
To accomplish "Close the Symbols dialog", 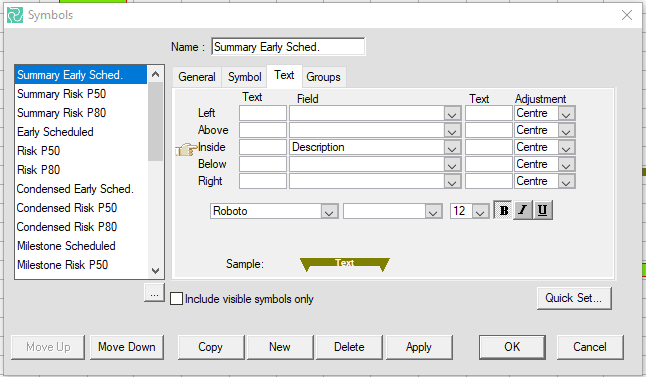I will click(x=627, y=15).
